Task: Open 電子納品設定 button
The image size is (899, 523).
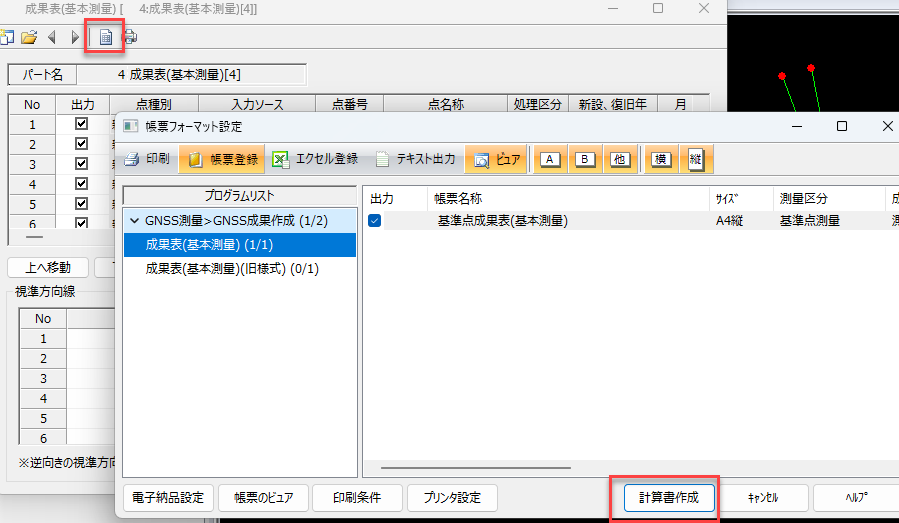Action: [x=168, y=498]
